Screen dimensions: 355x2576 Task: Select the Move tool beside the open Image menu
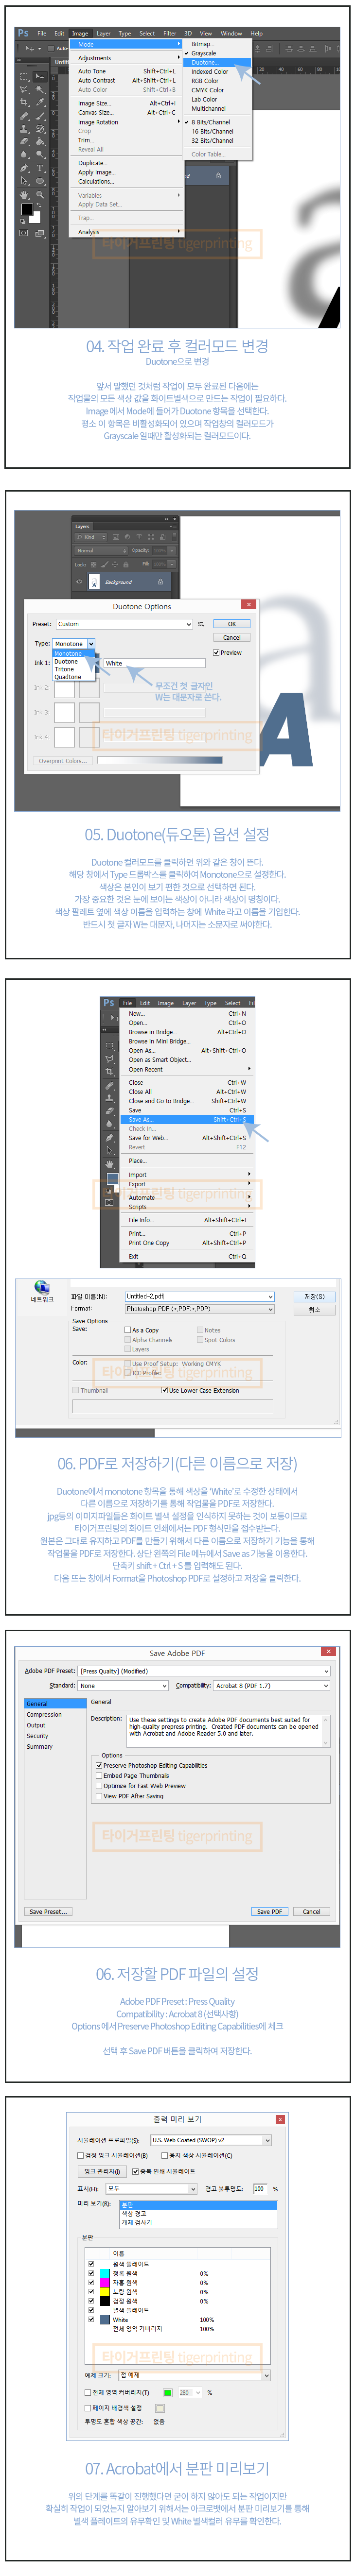40,77
